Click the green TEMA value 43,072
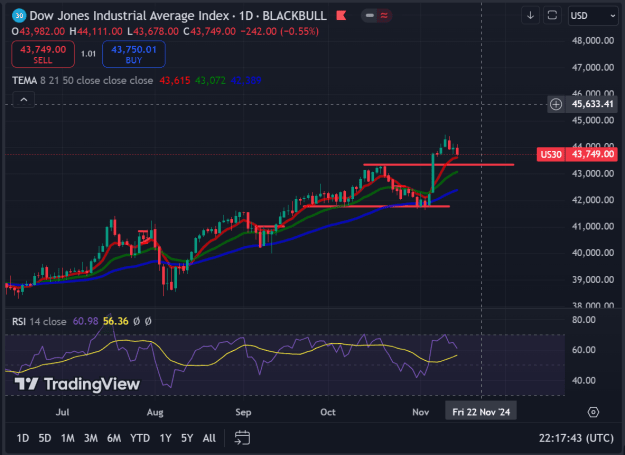This screenshot has height=455, width=625. point(210,80)
